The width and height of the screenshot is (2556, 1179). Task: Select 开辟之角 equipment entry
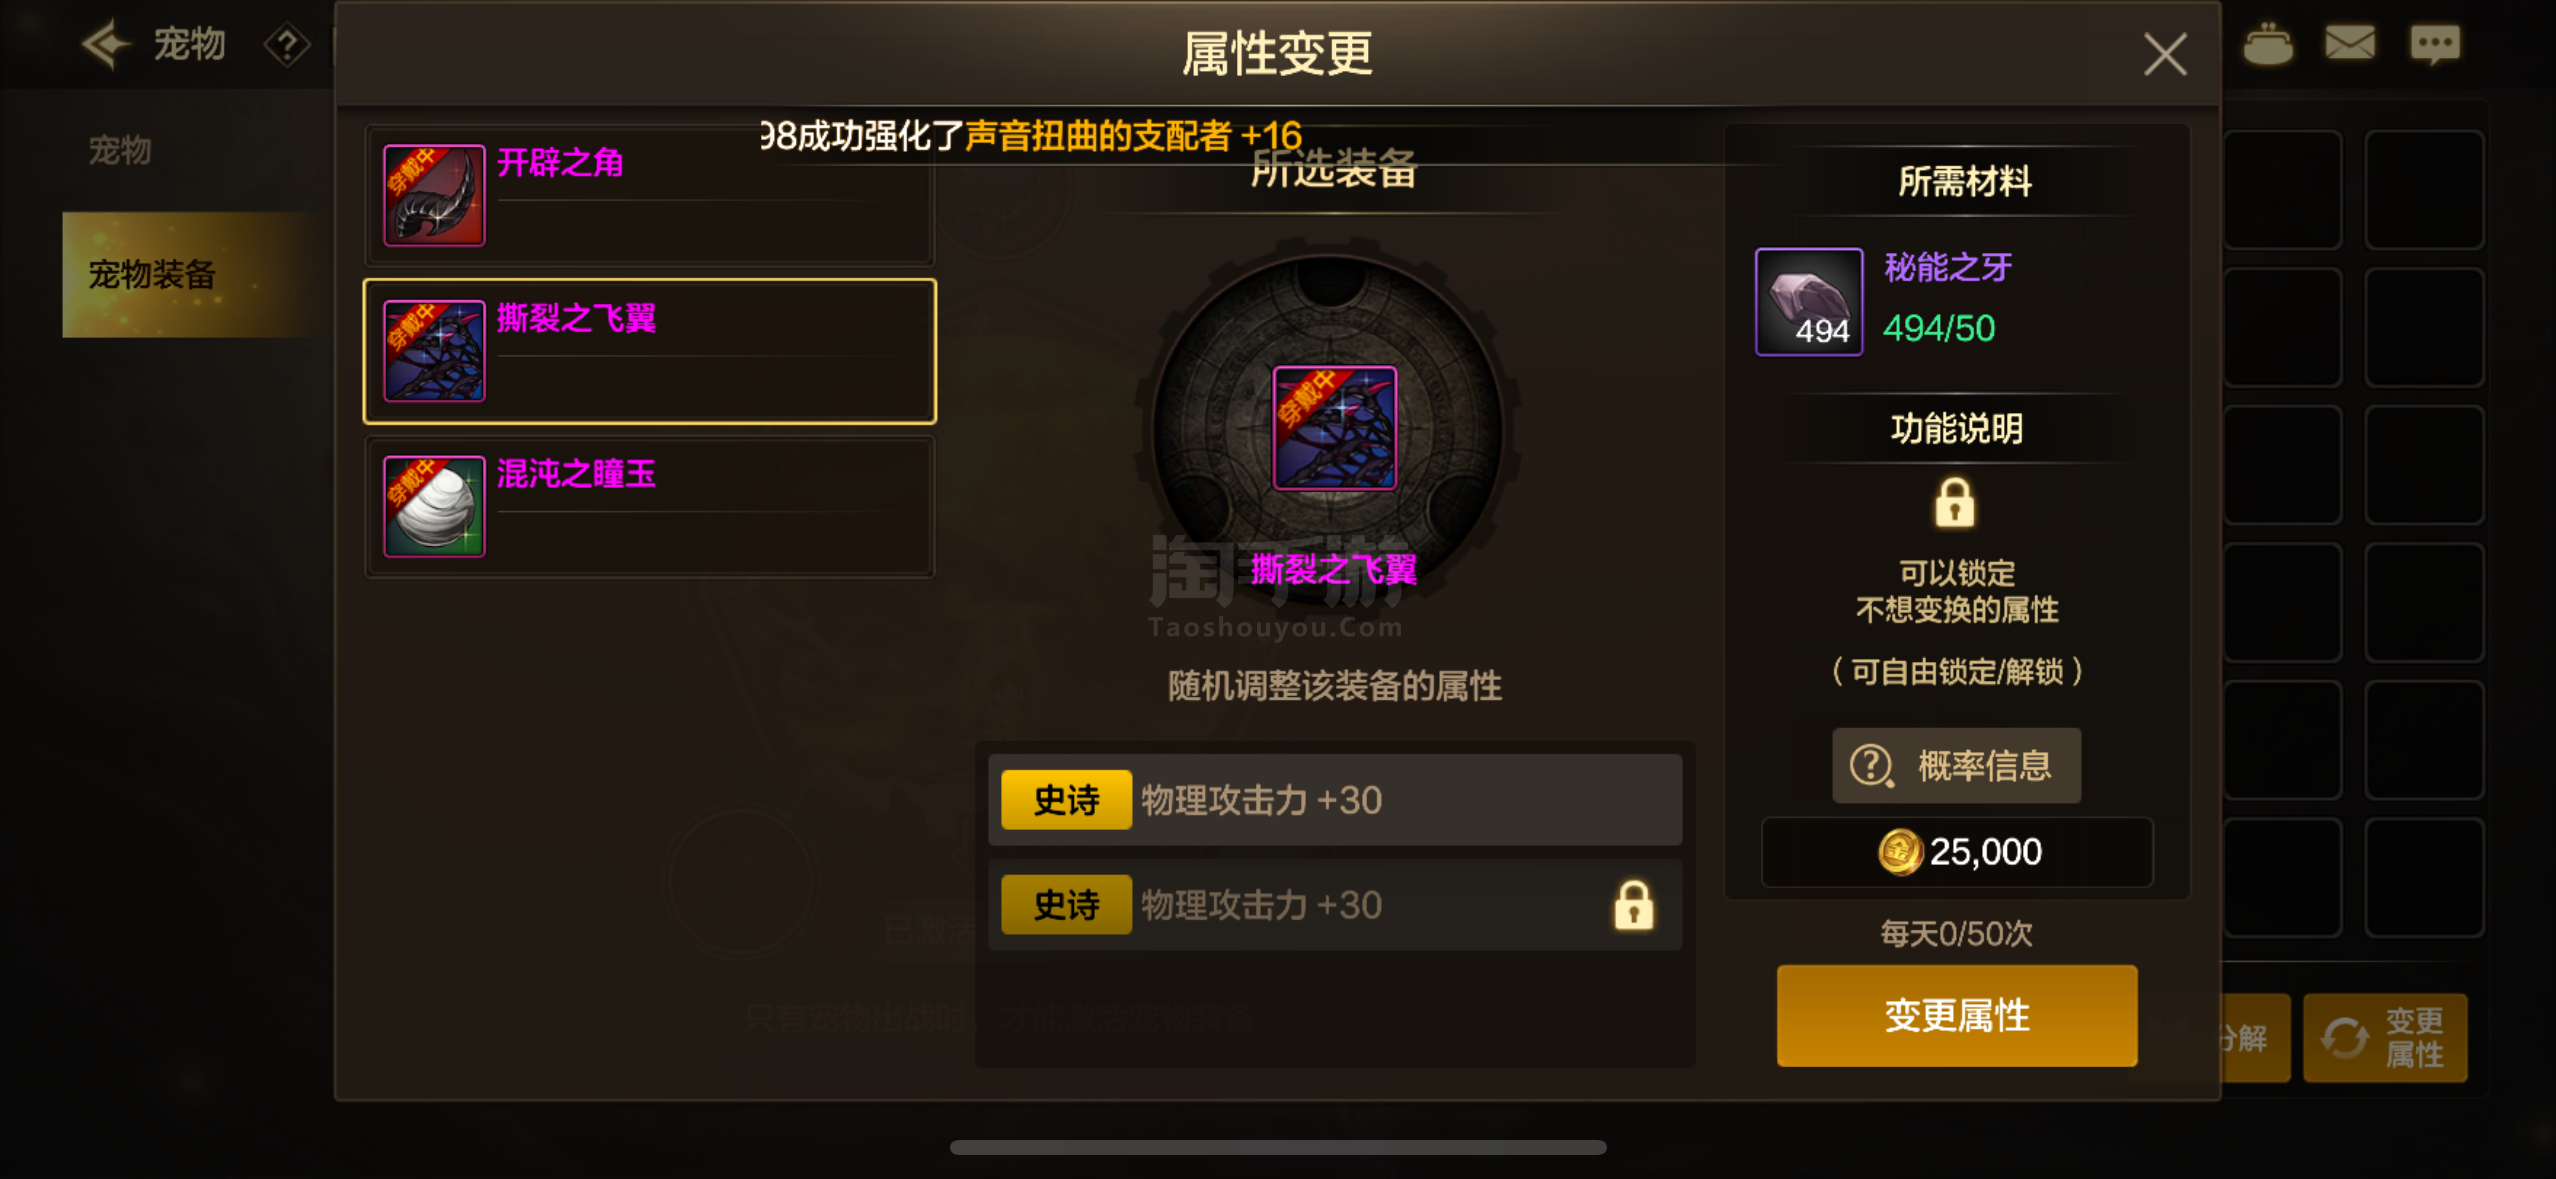tap(650, 195)
